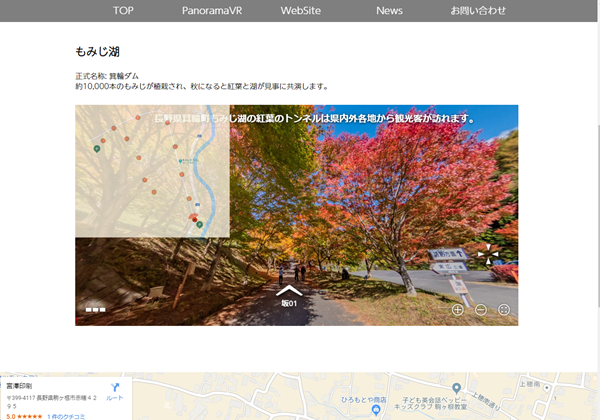Open thumbnail list icon in panorama

coord(95,310)
